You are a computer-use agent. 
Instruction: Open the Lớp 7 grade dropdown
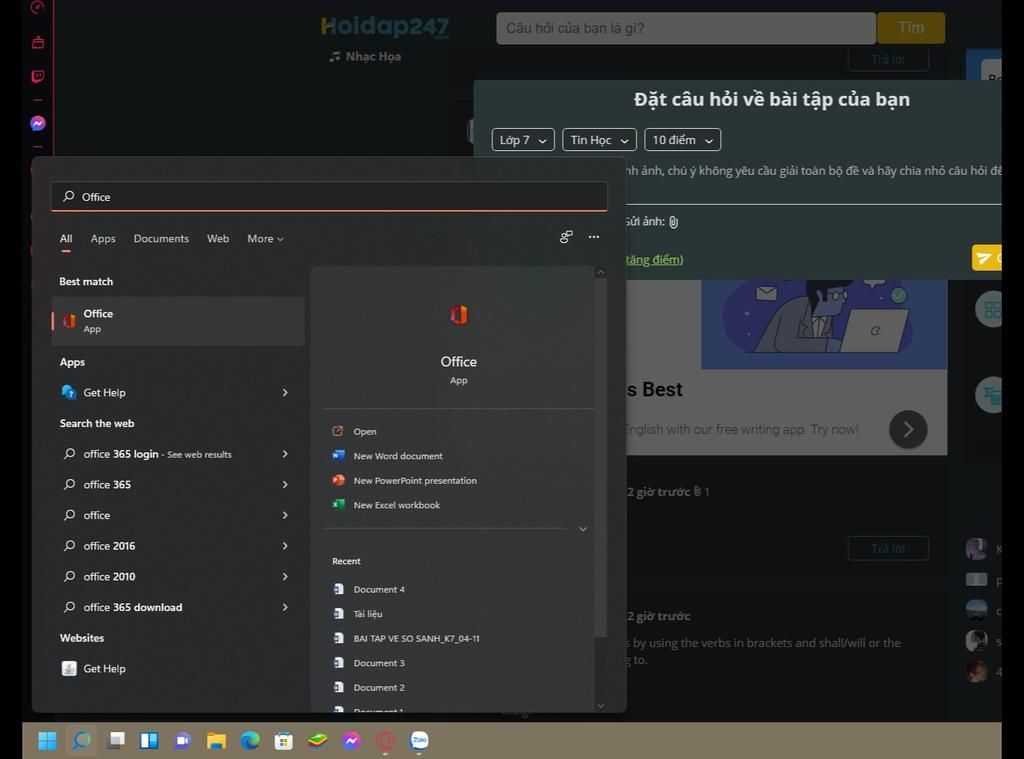pos(523,140)
